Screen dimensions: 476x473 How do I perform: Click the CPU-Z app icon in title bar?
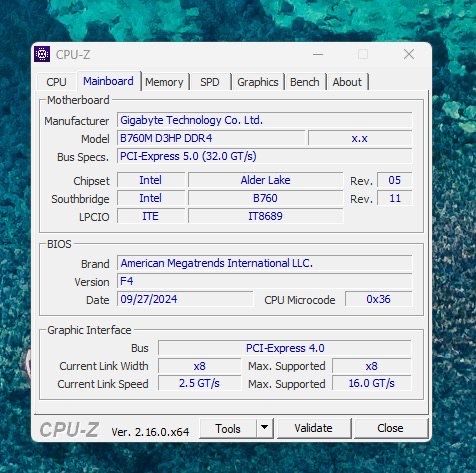[x=42, y=54]
